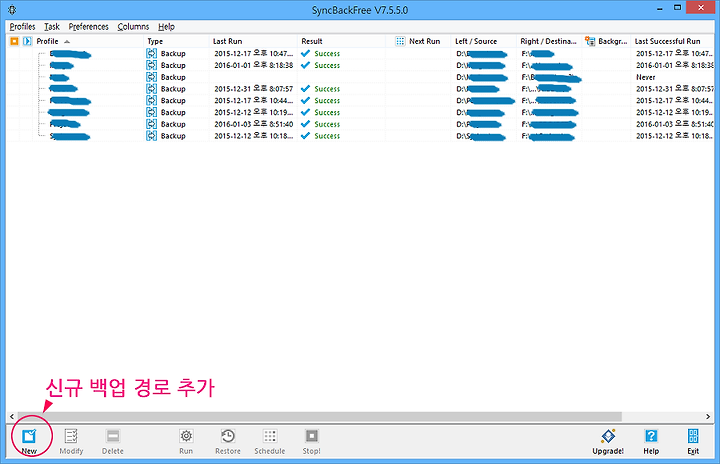Click Success text in 10:44 row

point(327,101)
